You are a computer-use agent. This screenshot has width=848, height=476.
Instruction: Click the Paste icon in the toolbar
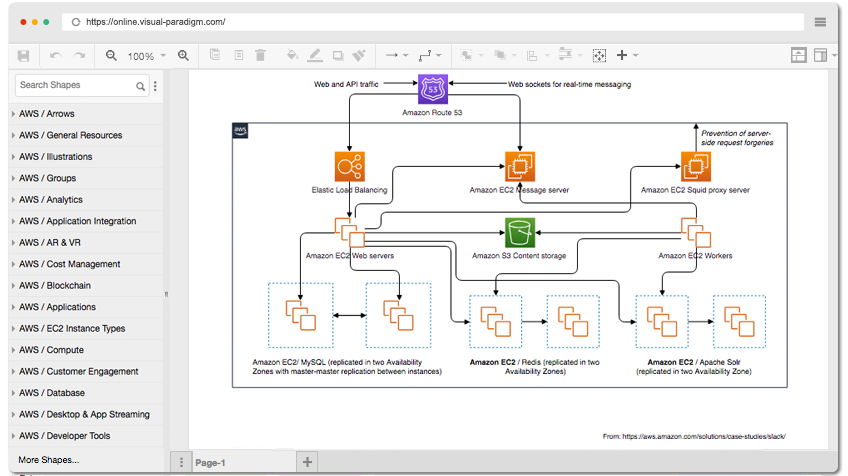point(238,55)
